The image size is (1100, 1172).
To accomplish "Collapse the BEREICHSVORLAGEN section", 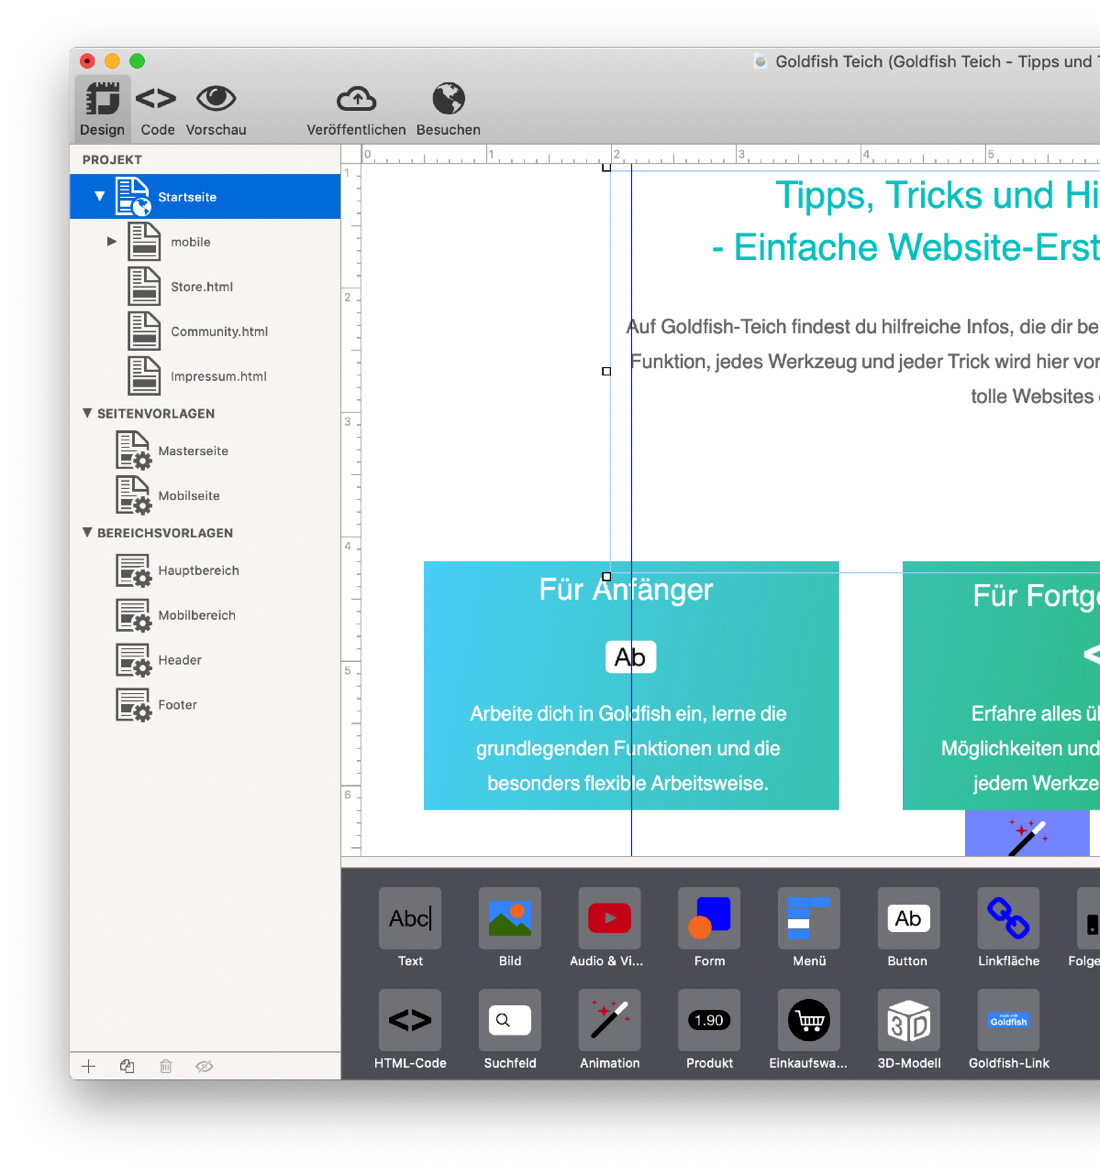I will pyautogui.click(x=87, y=532).
